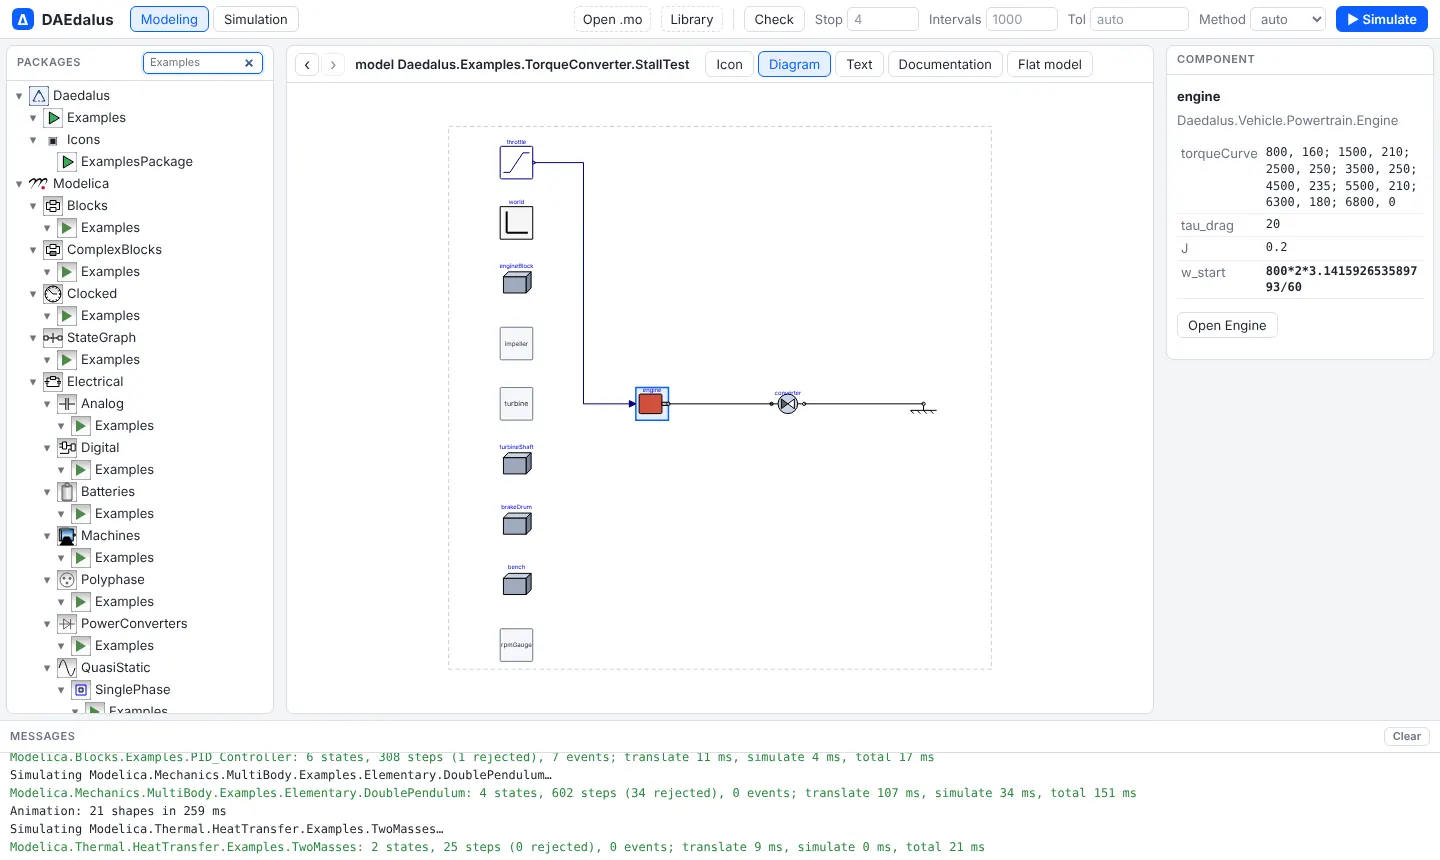This screenshot has width=1440, height=860.
Task: Click the Polyphase package icon
Action: [67, 580]
